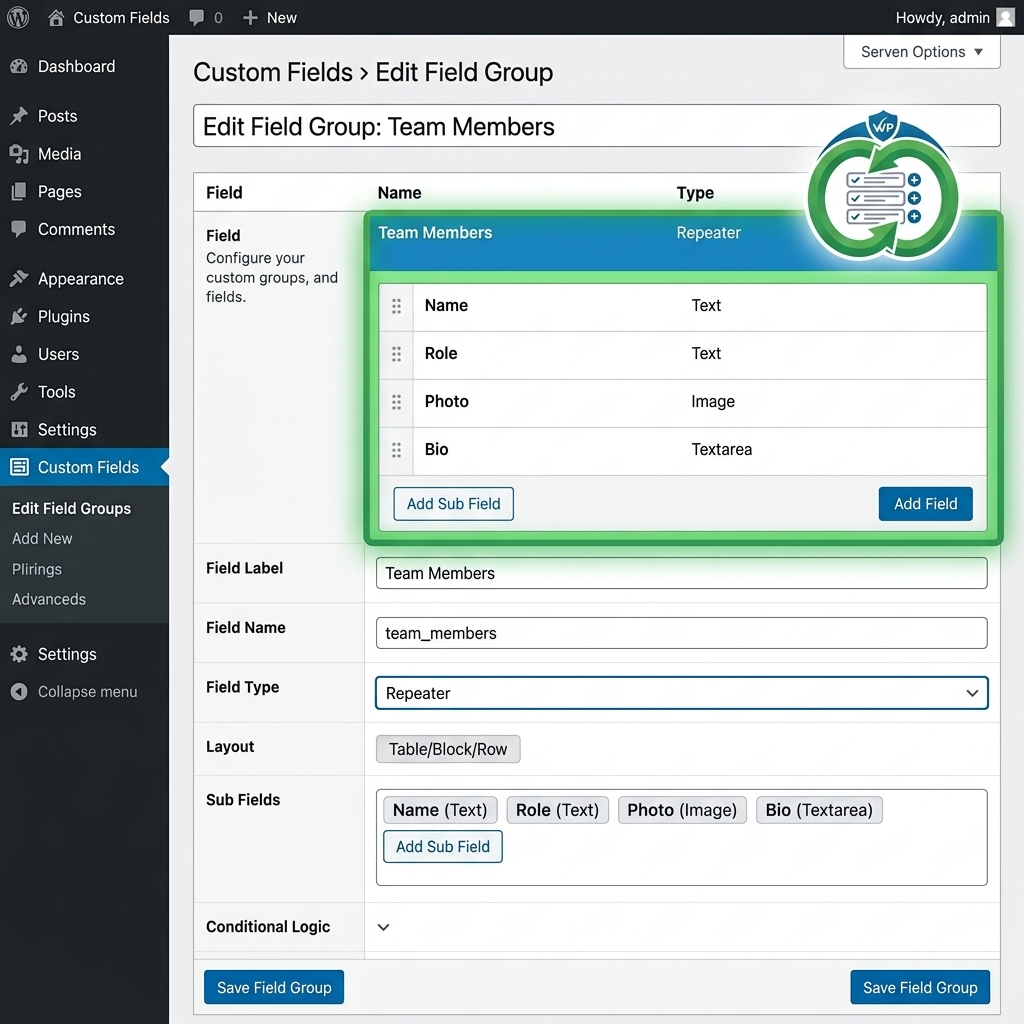Open the Users menu item
The image size is (1024, 1024).
58,354
